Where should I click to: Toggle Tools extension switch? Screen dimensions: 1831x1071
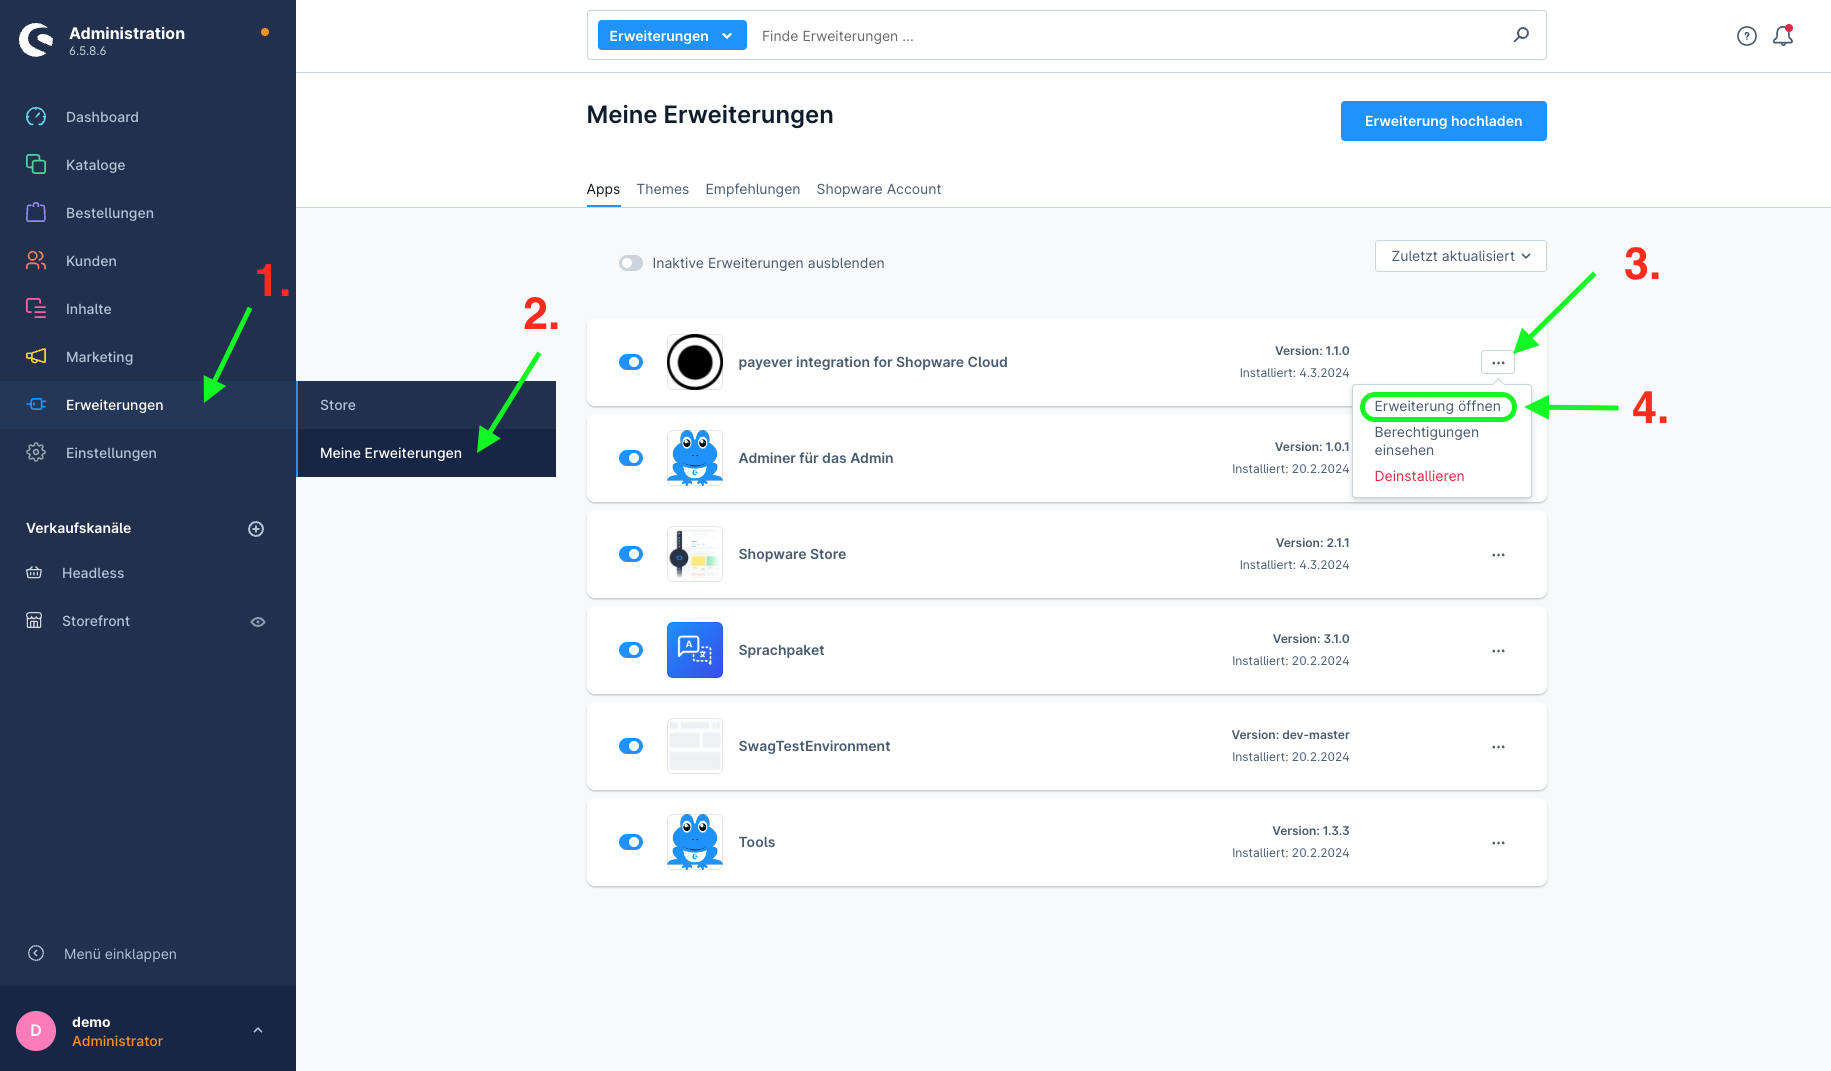631,842
